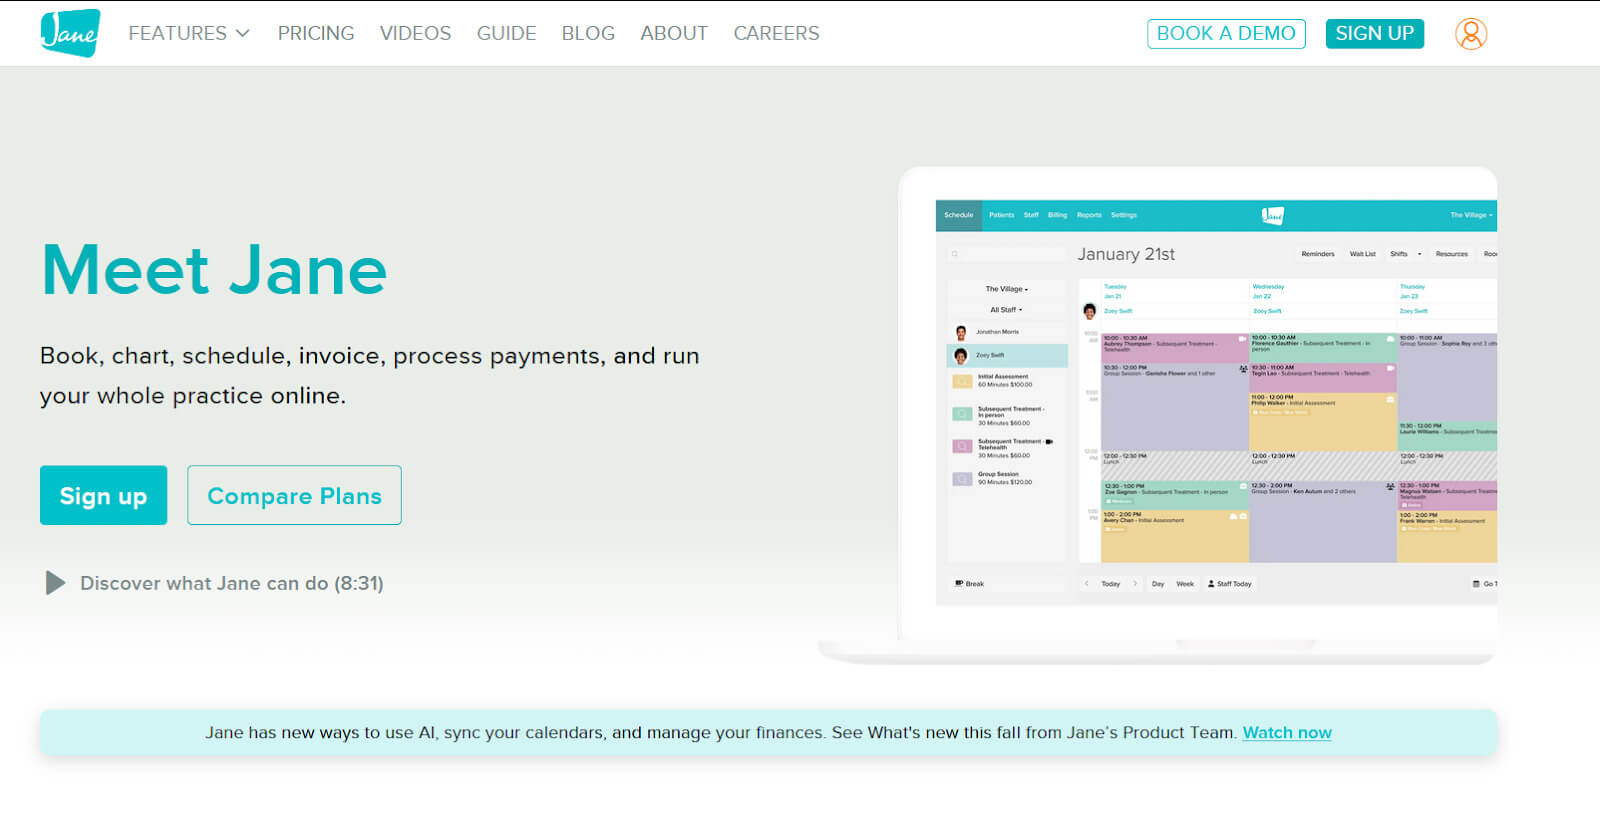Click Wednesday Jan 22 column header in preview

(1268, 291)
